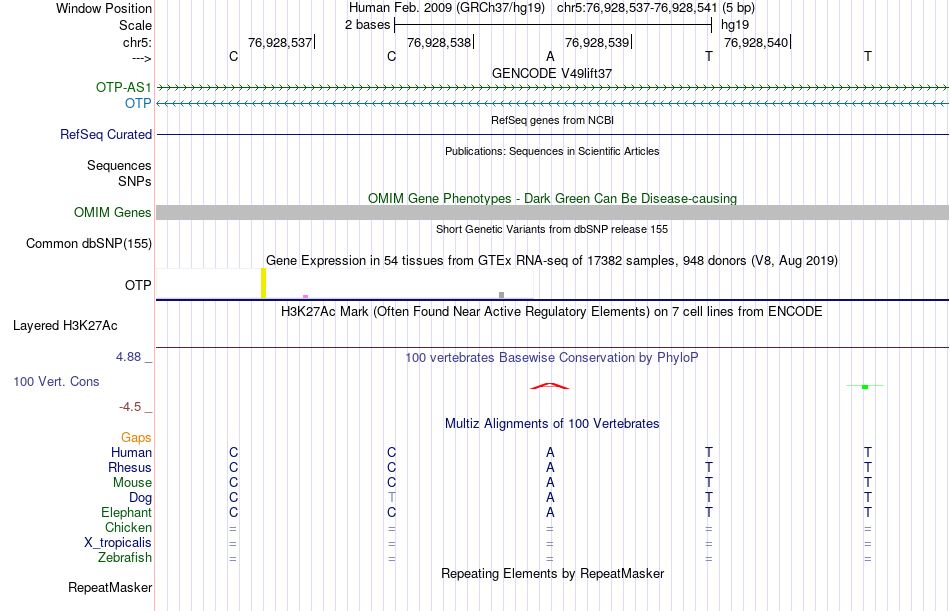Click Short Genetic Variants from dbSNP title

click(552, 229)
